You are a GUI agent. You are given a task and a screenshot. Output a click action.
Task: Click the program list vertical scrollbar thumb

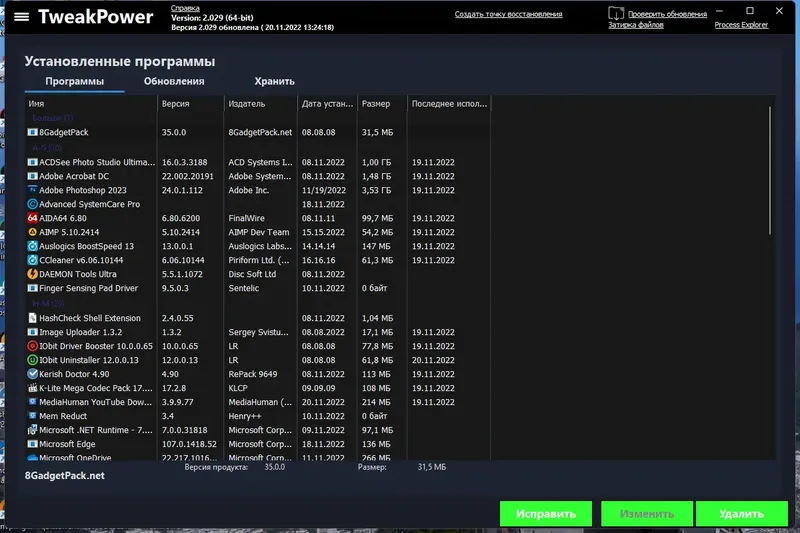click(770, 170)
